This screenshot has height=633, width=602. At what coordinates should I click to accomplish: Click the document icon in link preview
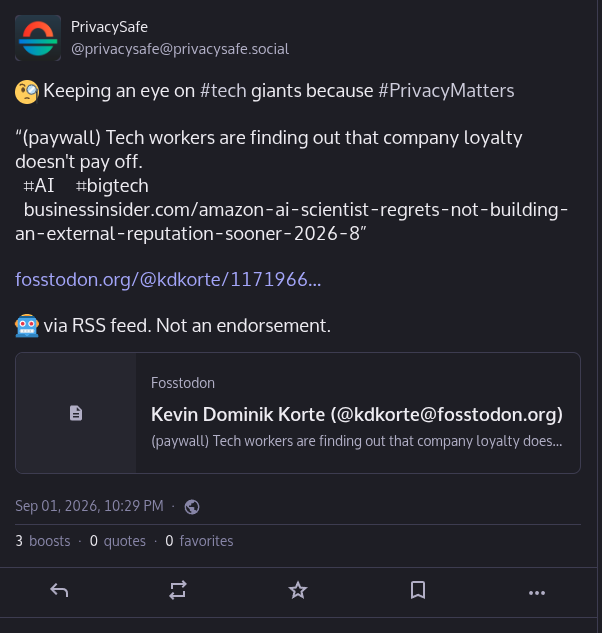pyautogui.click(x=76, y=413)
